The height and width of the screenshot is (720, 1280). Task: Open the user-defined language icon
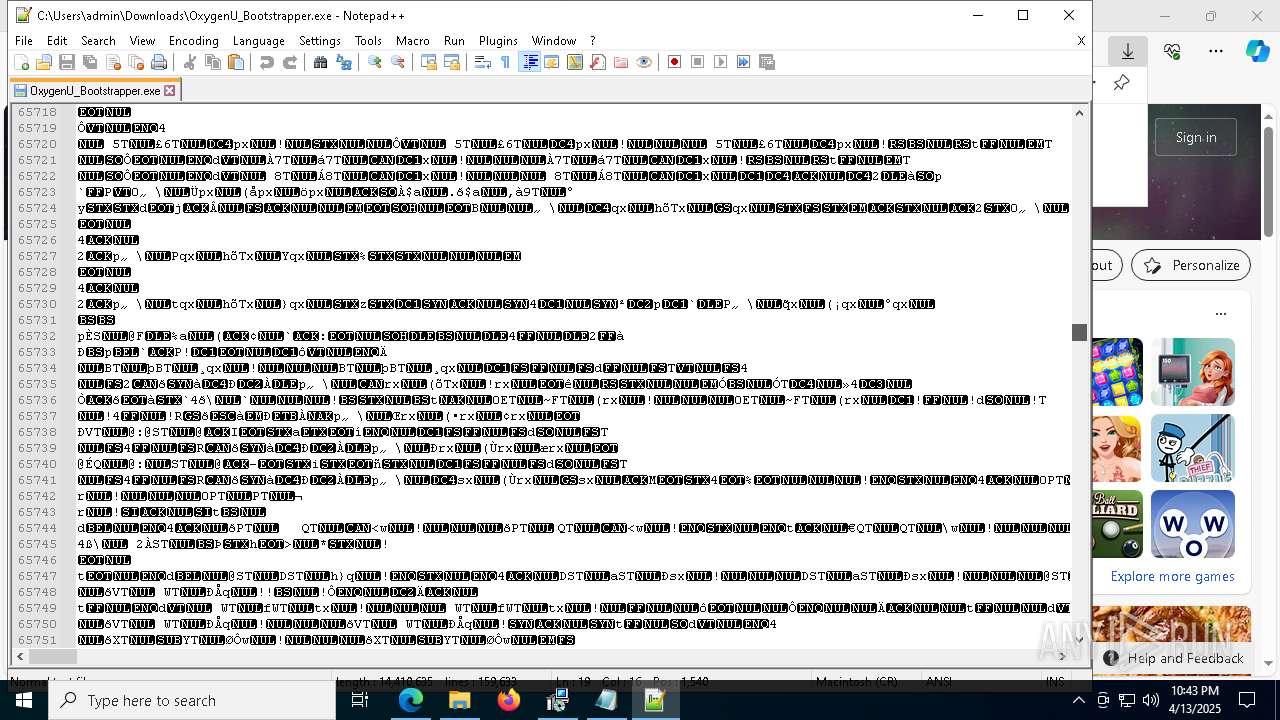click(552, 62)
